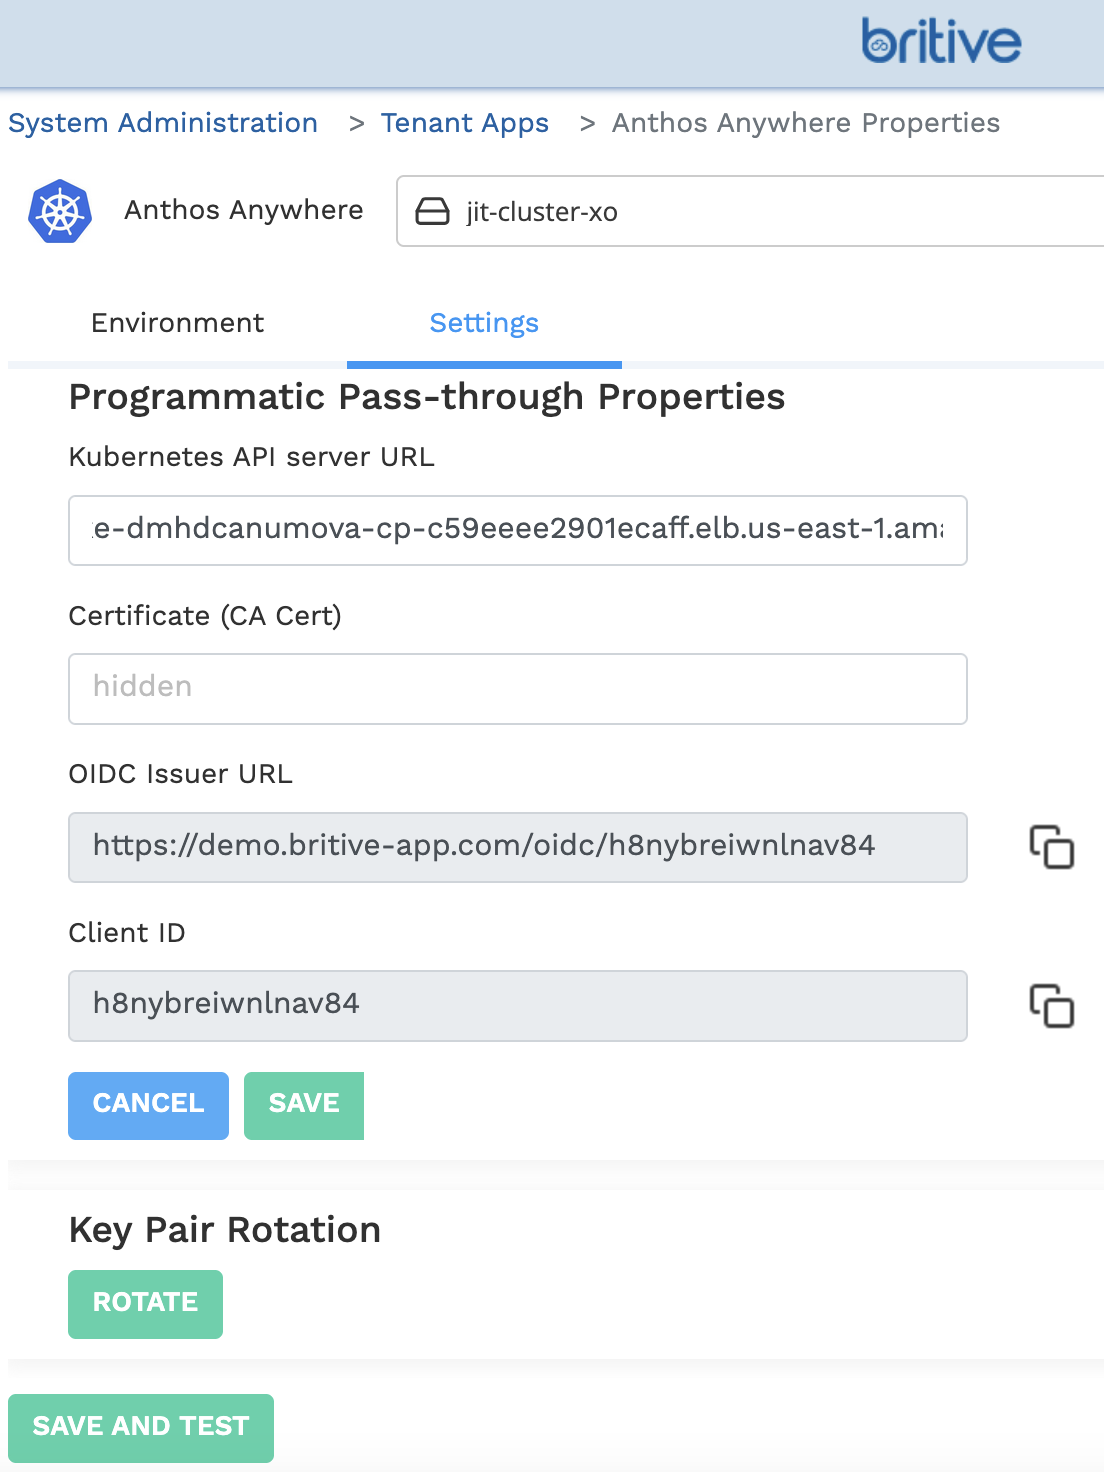
Task: Copy the OIDC Issuer URL
Action: pyautogui.click(x=1051, y=847)
